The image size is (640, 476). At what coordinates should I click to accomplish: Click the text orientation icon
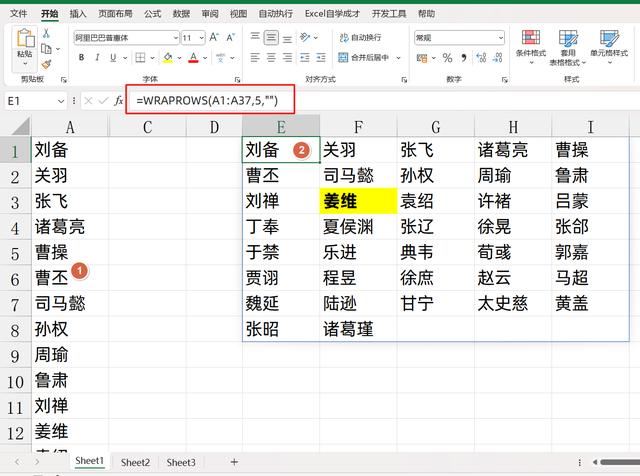pyautogui.click(x=305, y=38)
